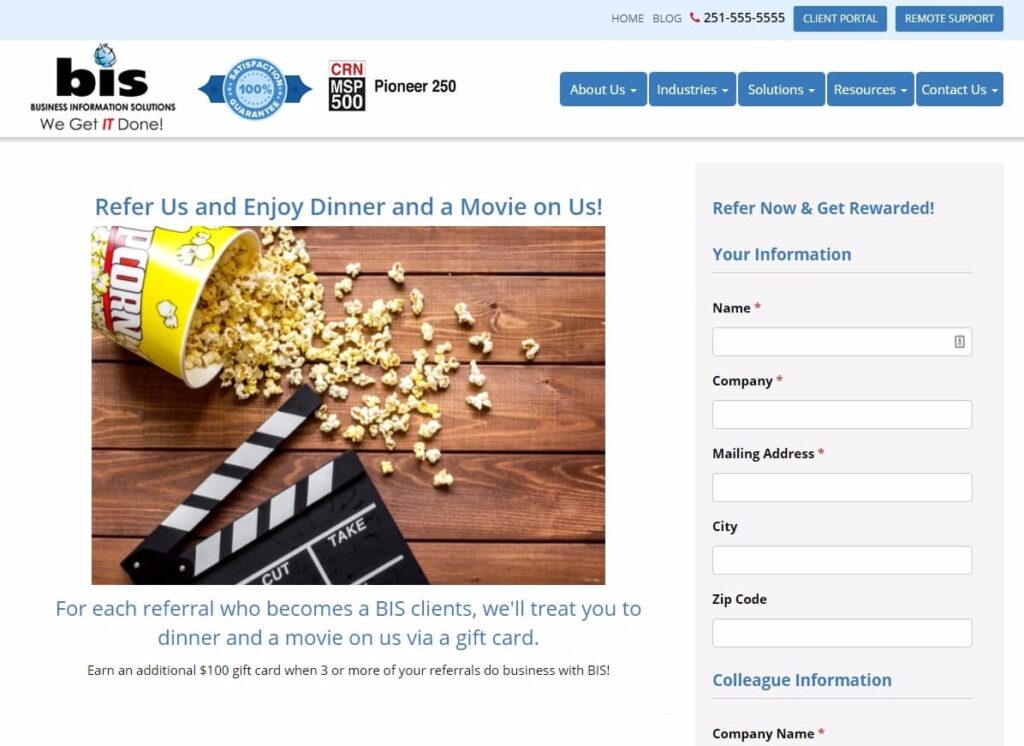Open the BLOG page link
This screenshot has width=1024, height=746.
coord(666,18)
